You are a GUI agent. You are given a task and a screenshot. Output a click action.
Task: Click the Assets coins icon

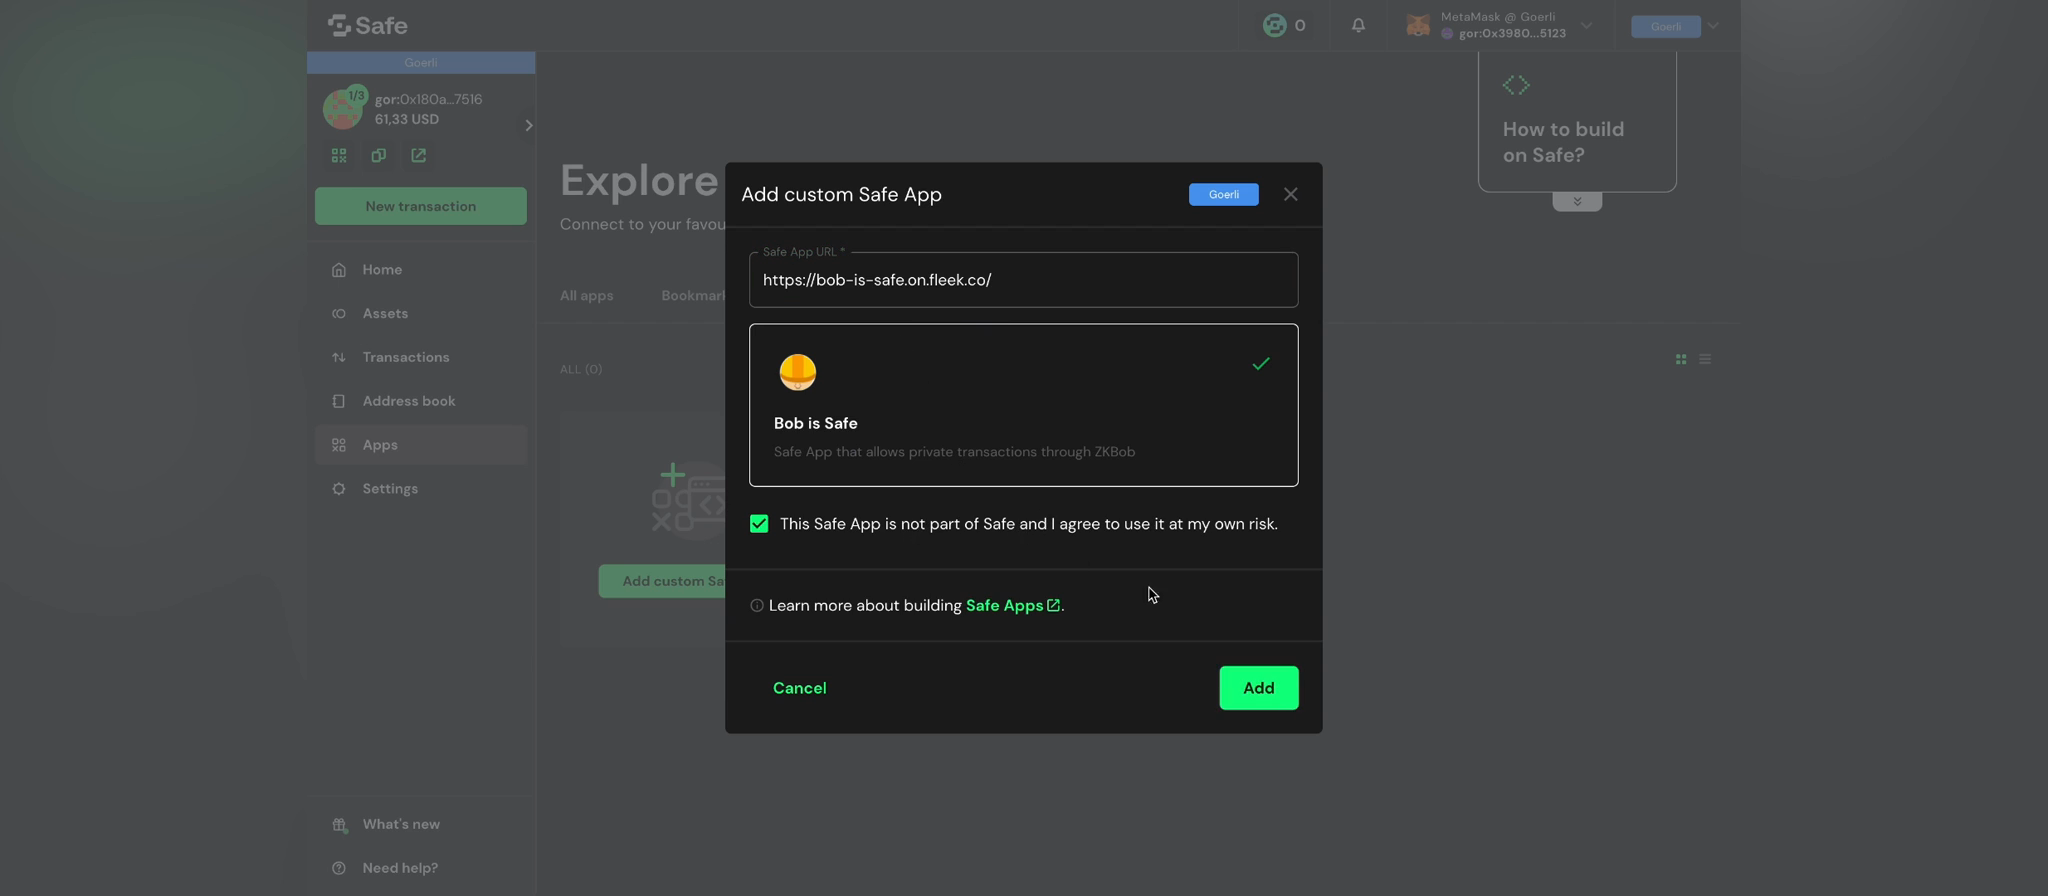click(339, 314)
